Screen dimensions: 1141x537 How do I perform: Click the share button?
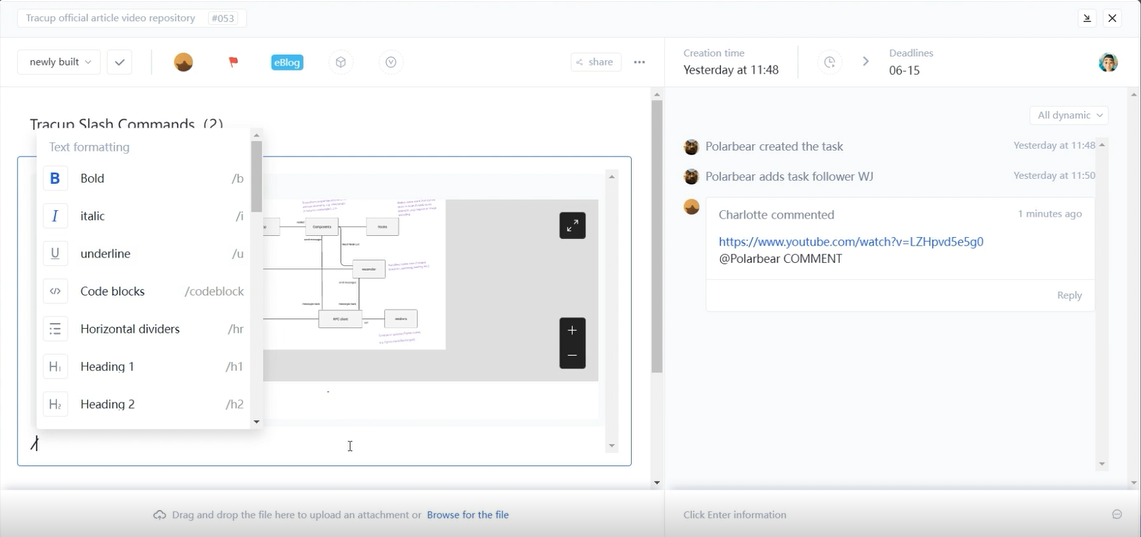595,62
